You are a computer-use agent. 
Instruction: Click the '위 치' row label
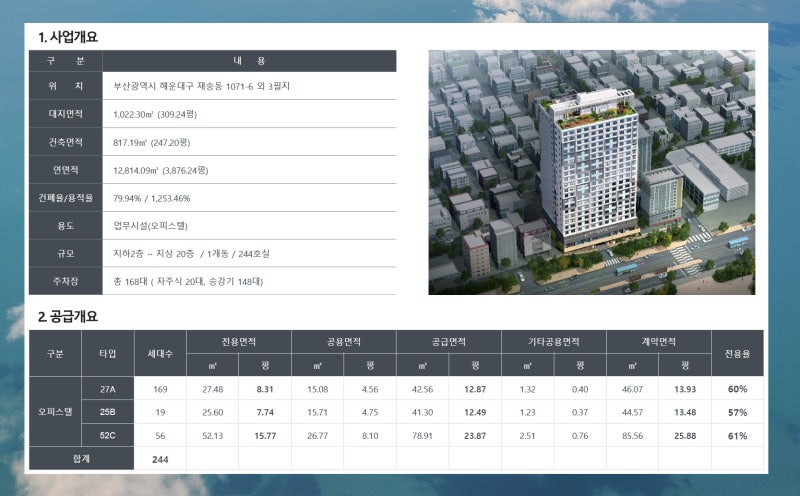(x=66, y=86)
